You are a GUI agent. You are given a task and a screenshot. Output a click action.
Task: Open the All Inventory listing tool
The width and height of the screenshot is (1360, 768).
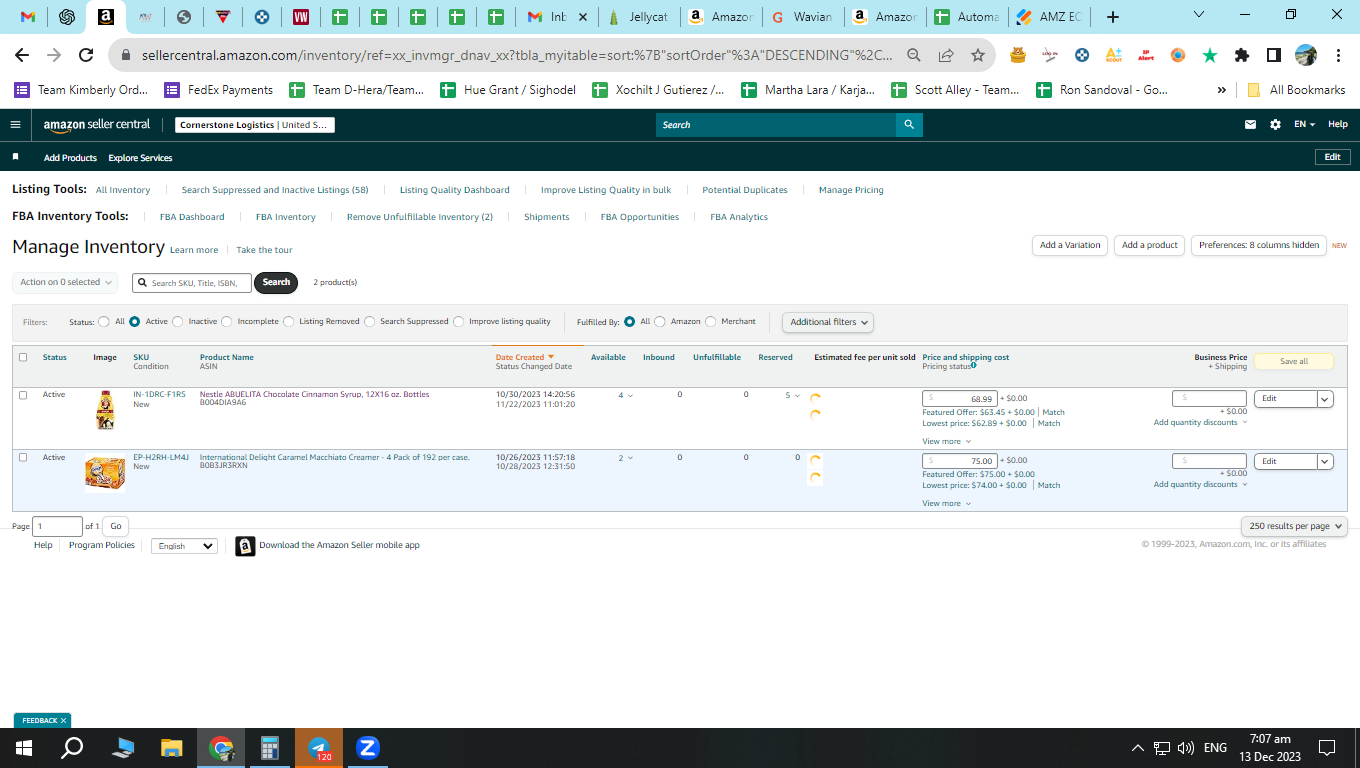(x=123, y=190)
